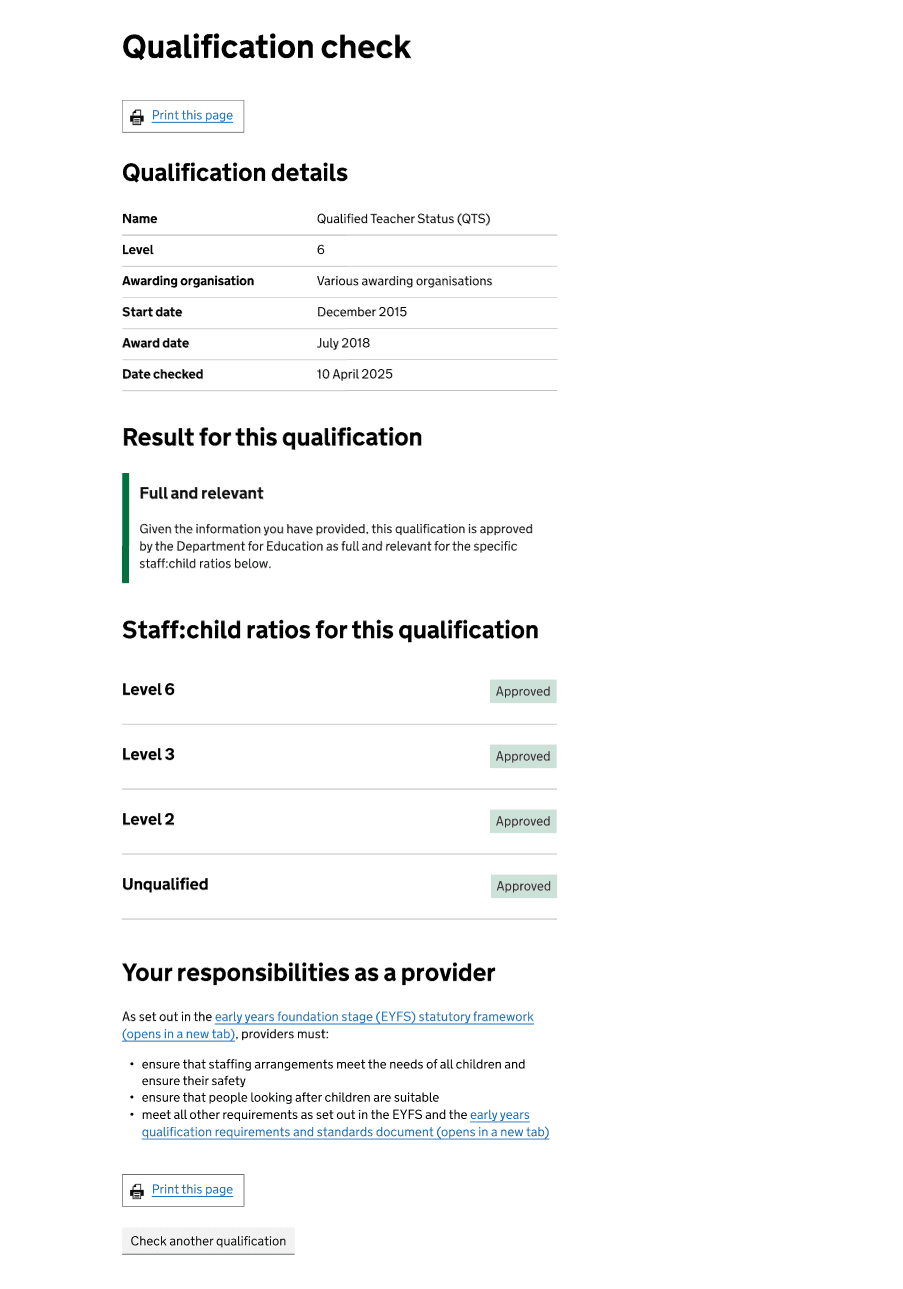Image resolution: width=903 pixels, height=1289 pixels.
Task: Select the Full and relevant status heading
Action: tap(201, 493)
